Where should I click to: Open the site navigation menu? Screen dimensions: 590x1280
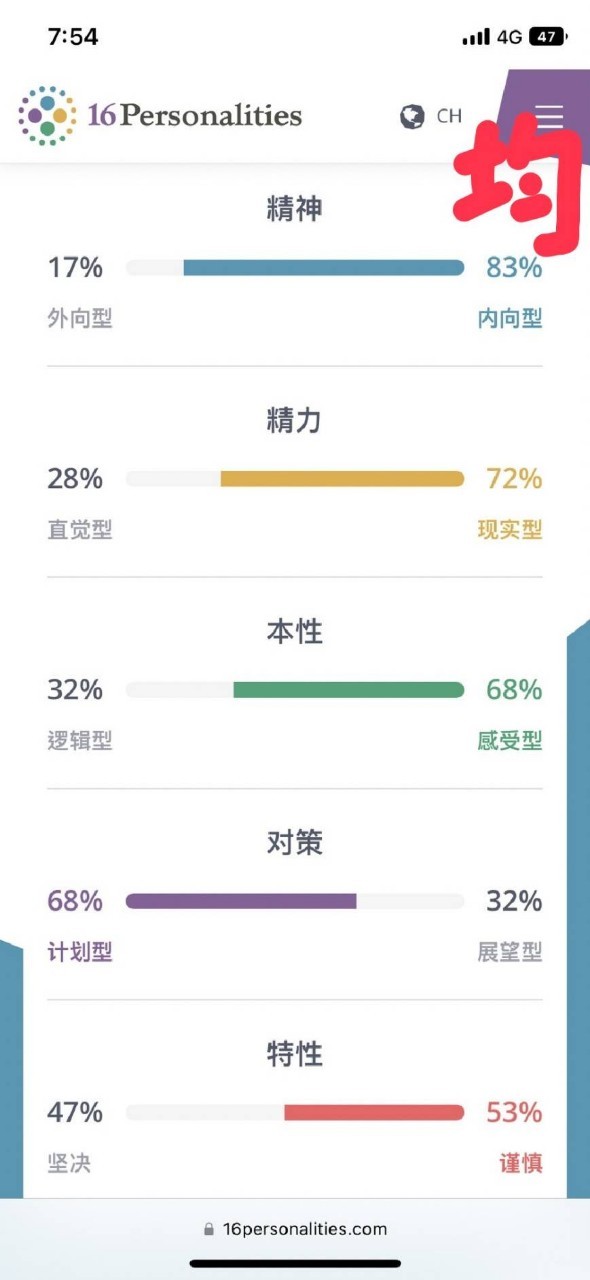(x=549, y=117)
